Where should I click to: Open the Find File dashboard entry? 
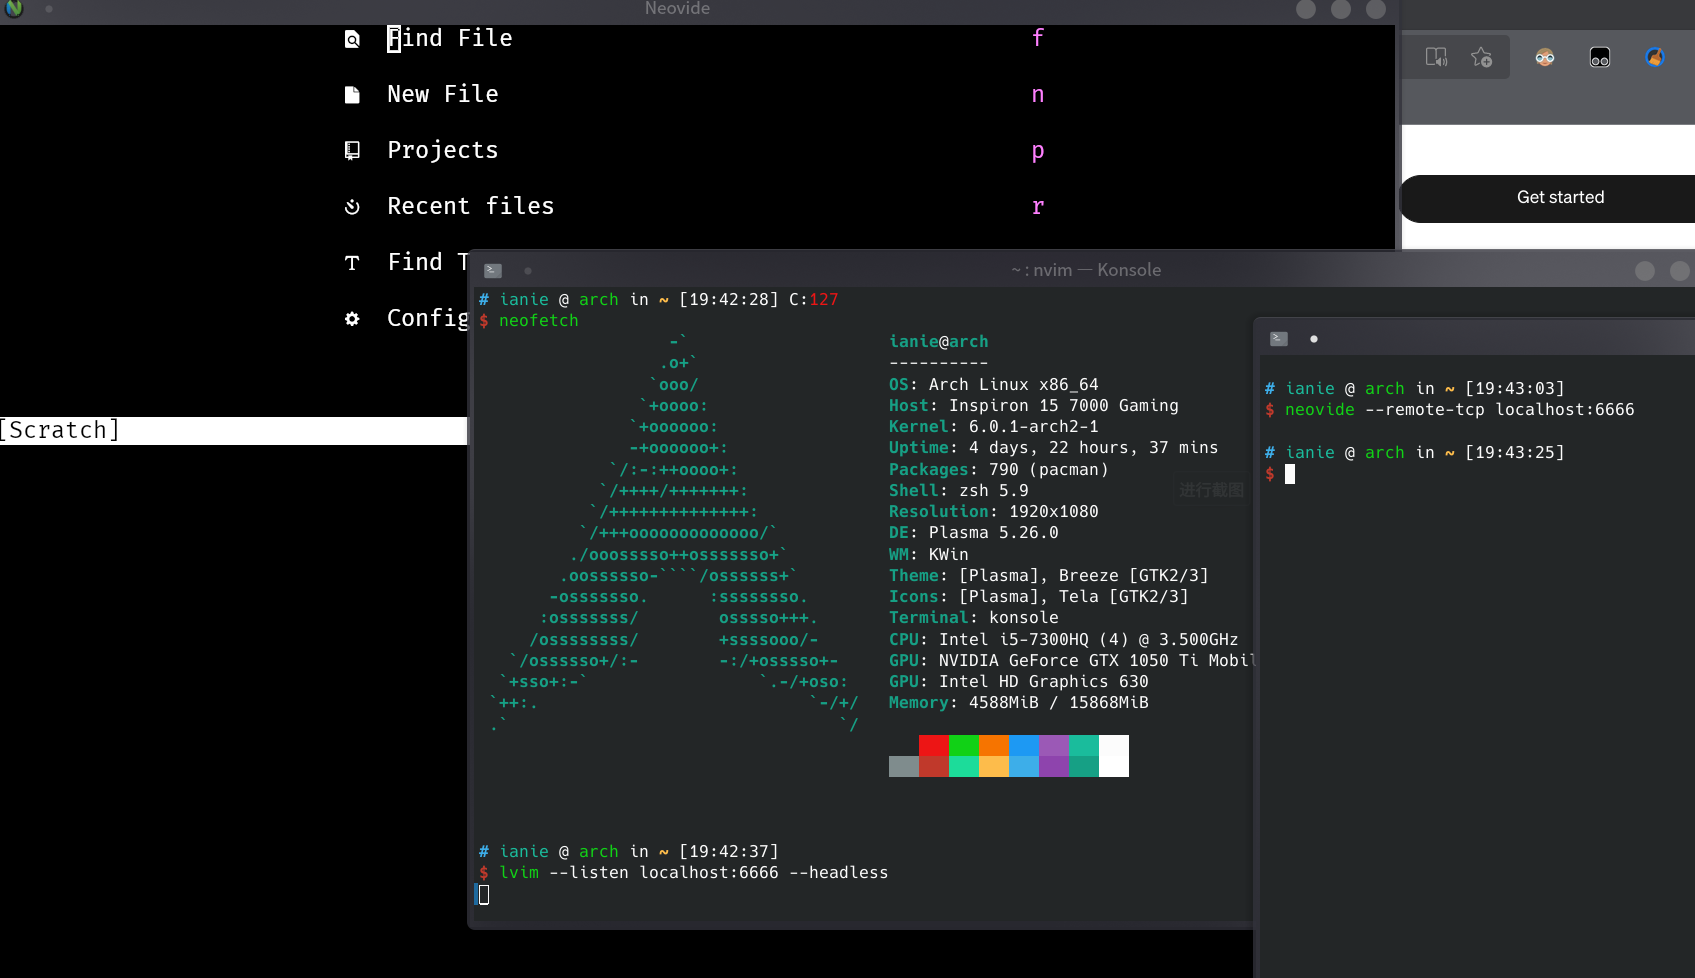click(450, 38)
